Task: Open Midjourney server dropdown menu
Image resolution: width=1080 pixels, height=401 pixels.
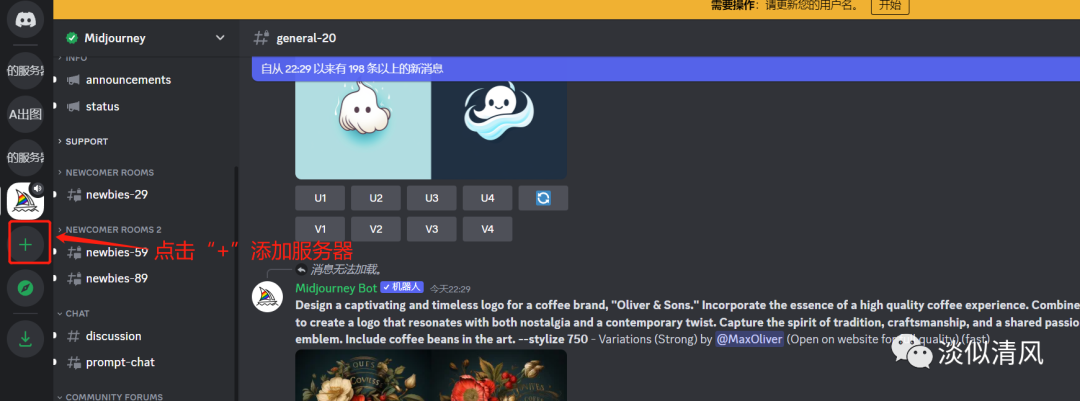Action: (220, 38)
